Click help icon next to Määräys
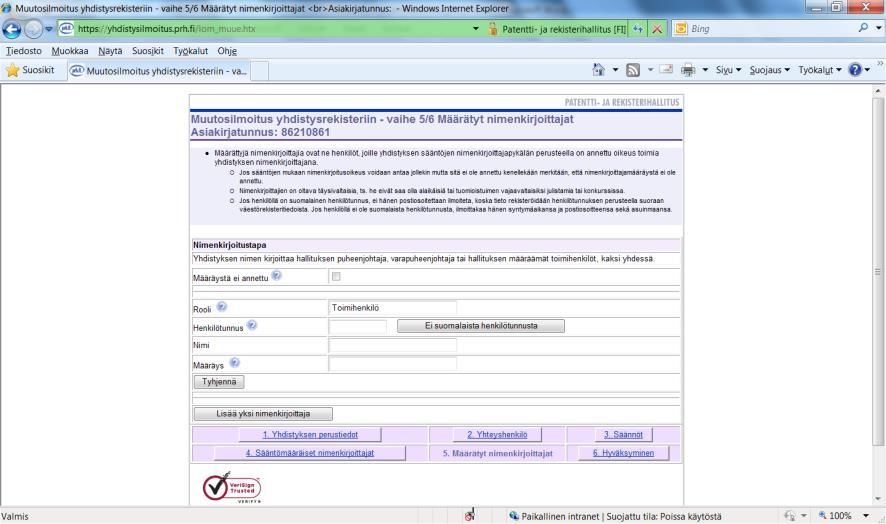Image resolution: width=886 pixels, height=524 pixels. pyautogui.click(x=234, y=362)
